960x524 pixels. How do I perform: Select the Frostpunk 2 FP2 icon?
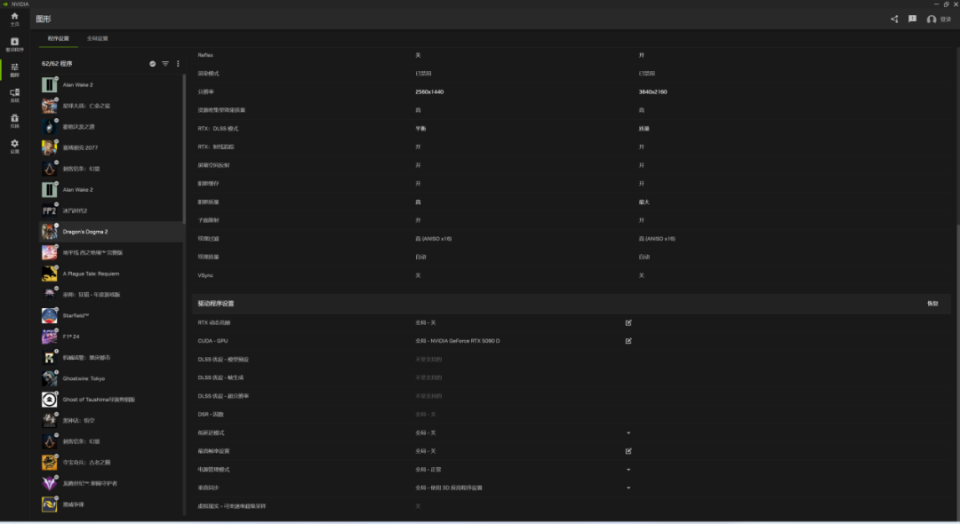(49, 211)
